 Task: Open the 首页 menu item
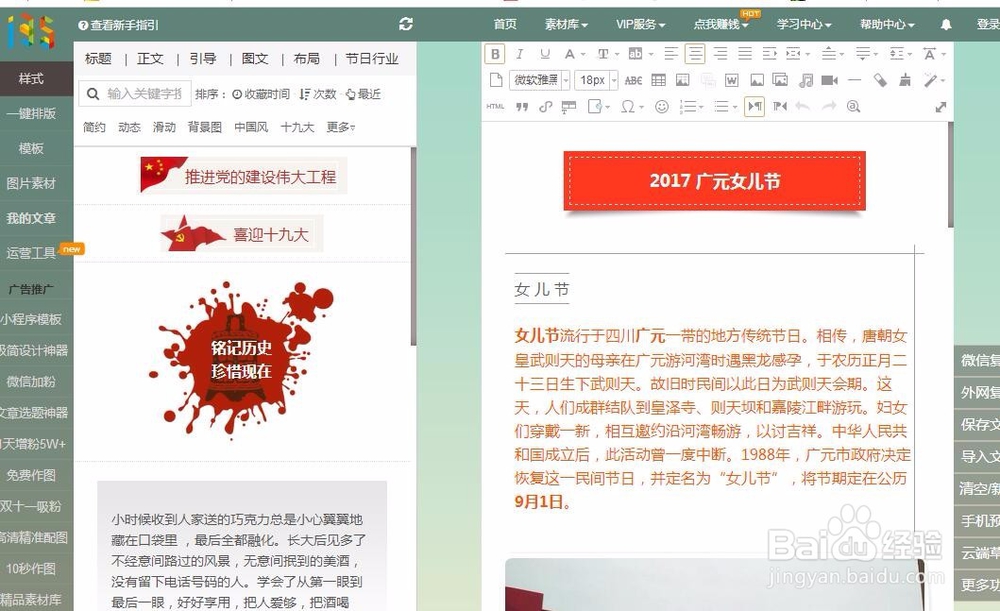(x=505, y=24)
